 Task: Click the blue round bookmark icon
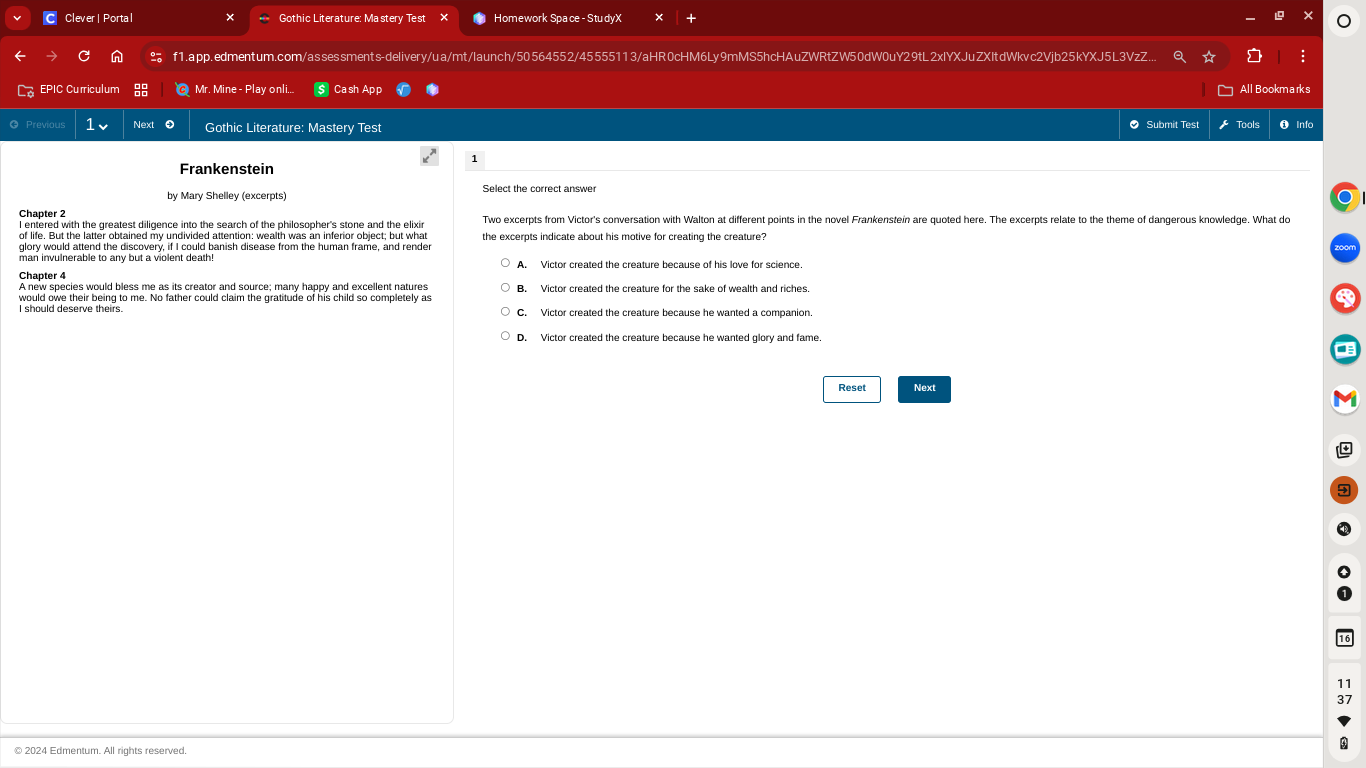pyautogui.click(x=404, y=89)
